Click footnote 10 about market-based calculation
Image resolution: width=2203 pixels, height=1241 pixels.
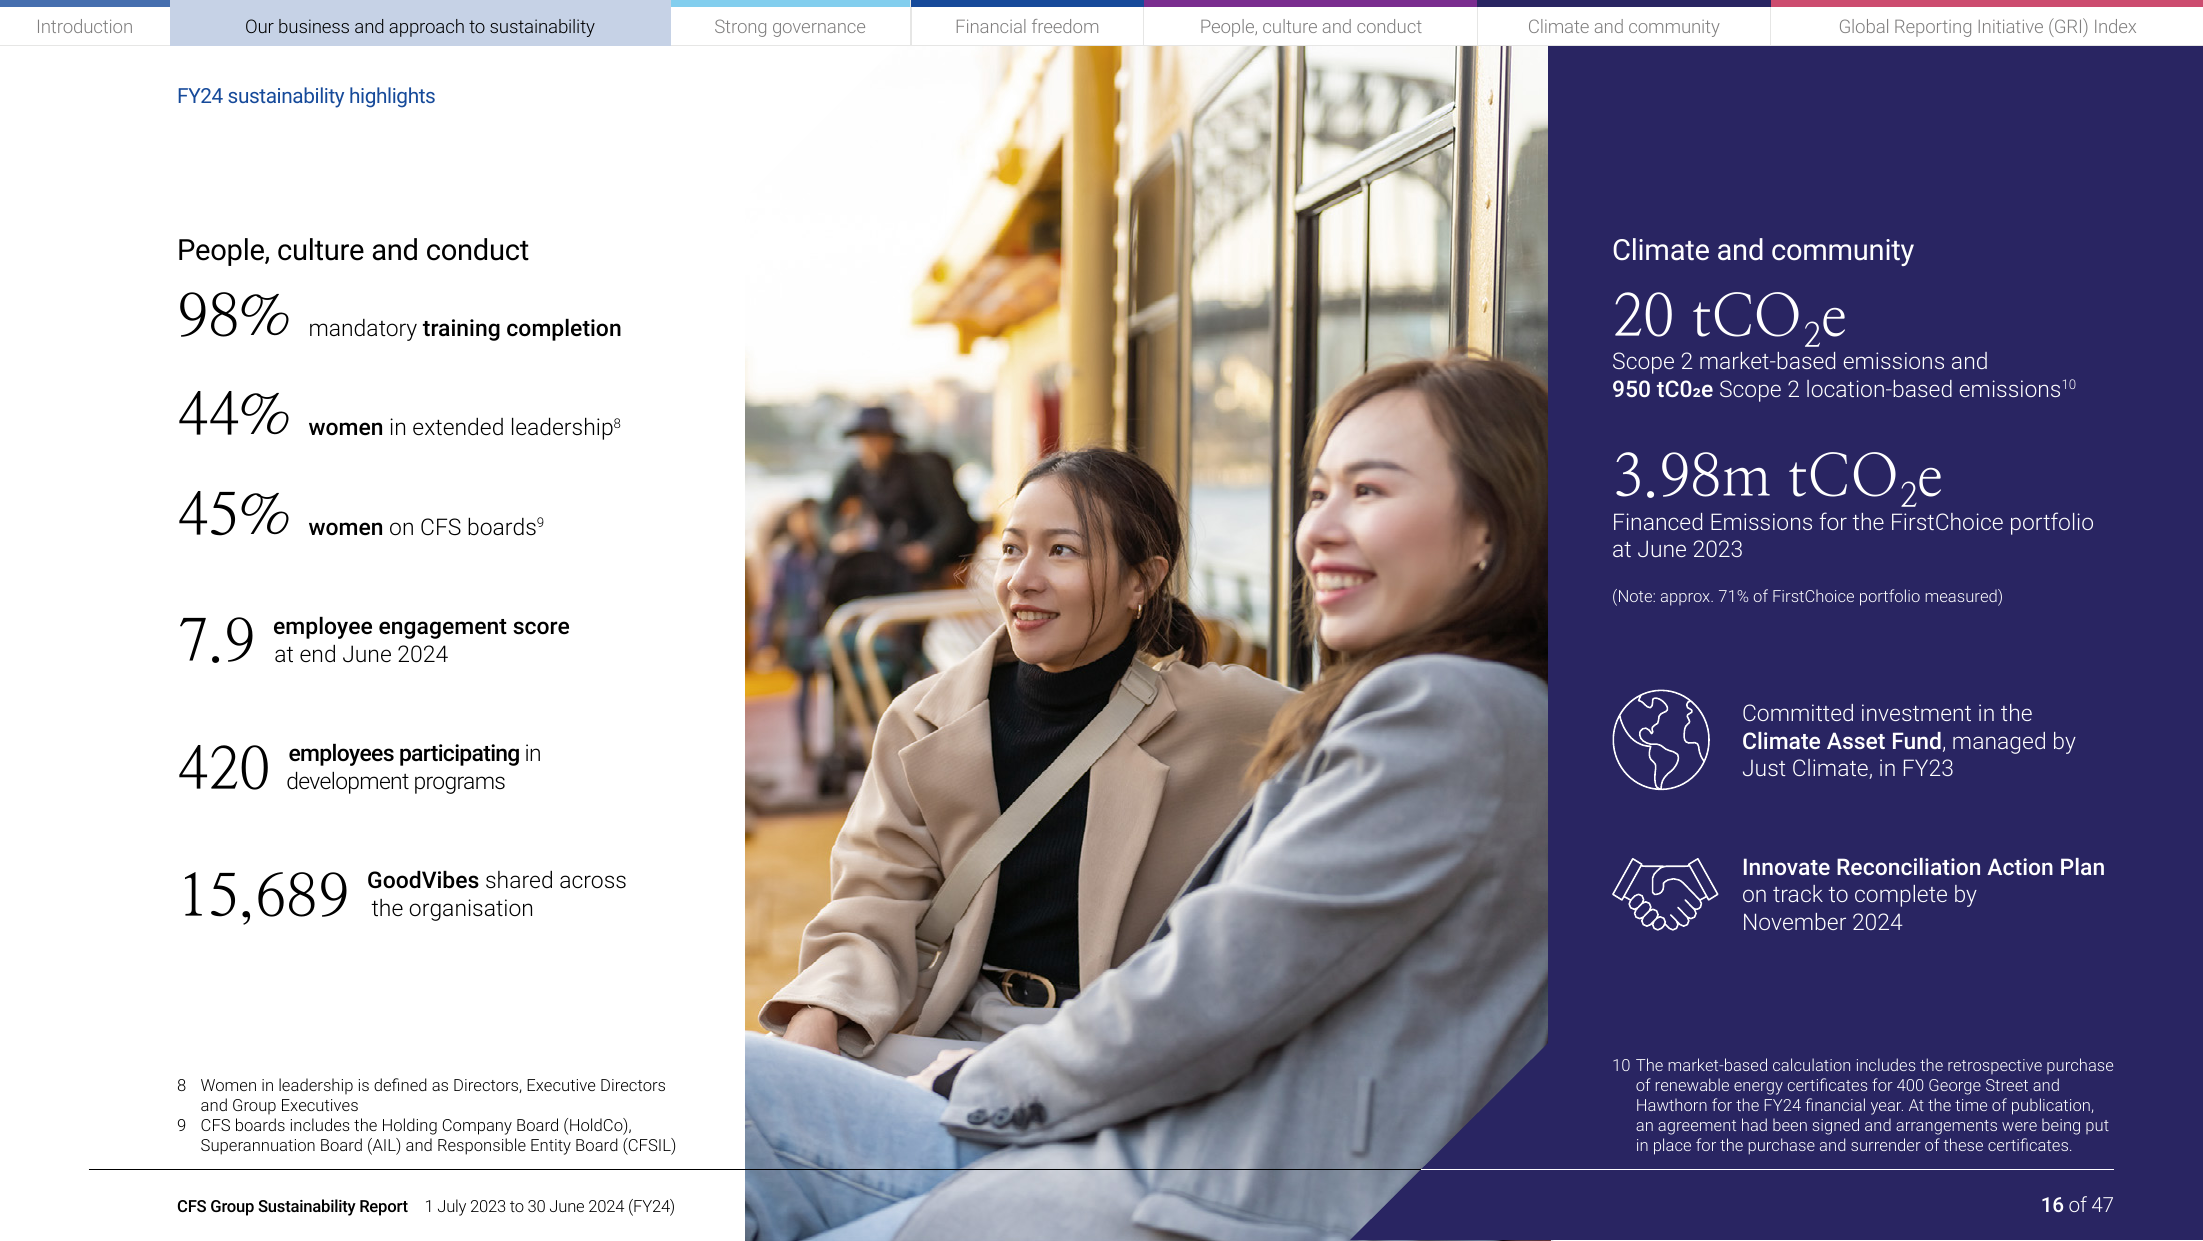(1862, 1105)
